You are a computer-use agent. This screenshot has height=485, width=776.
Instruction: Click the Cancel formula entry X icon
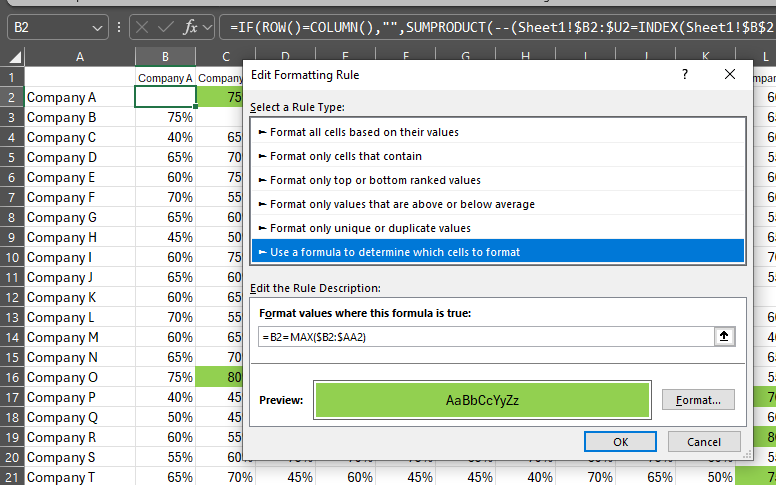142,27
